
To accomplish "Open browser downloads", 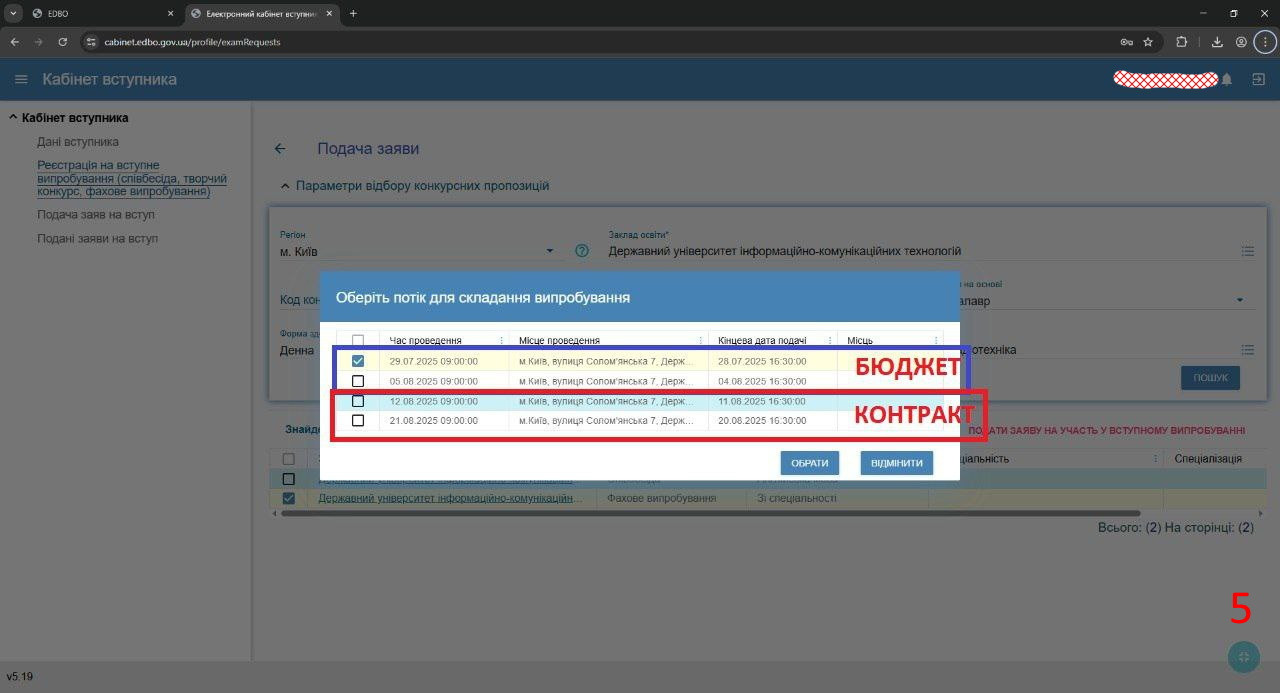I will coord(1217,42).
